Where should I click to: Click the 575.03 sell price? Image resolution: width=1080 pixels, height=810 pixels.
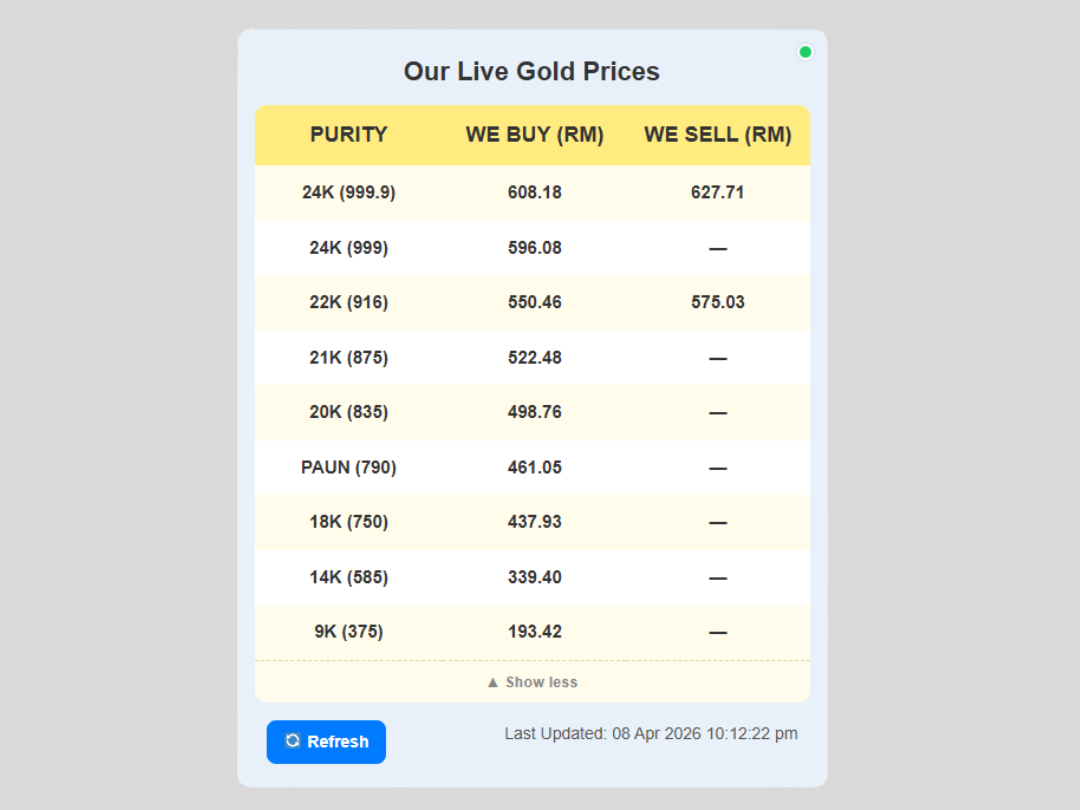pos(717,302)
